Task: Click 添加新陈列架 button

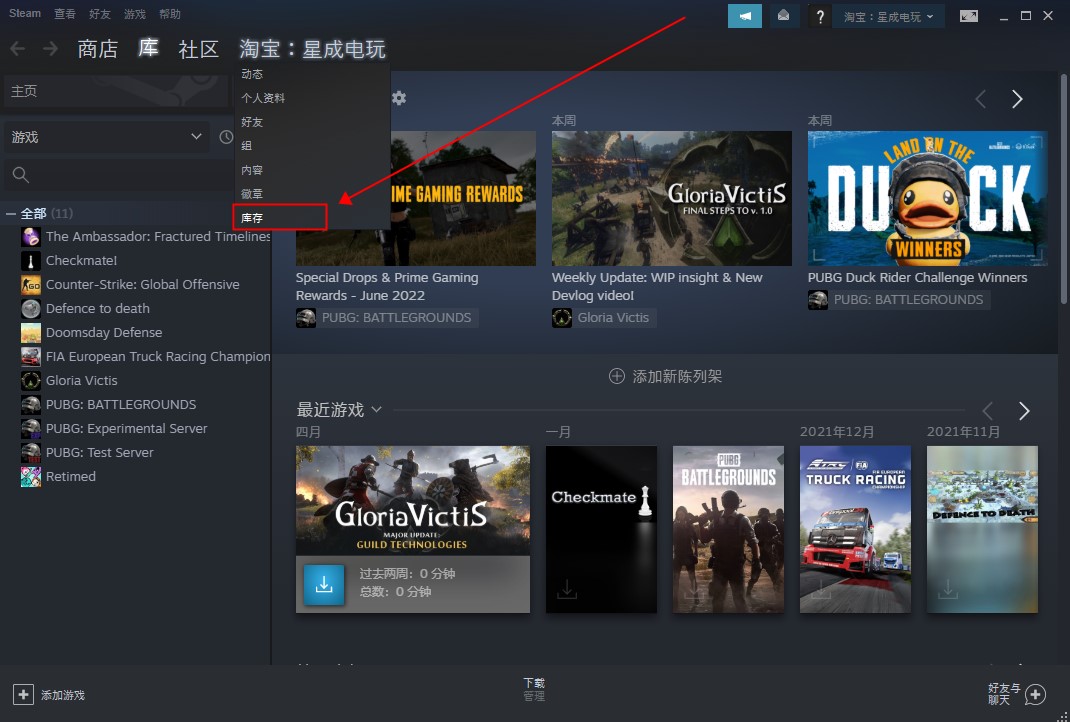Action: (x=665, y=376)
